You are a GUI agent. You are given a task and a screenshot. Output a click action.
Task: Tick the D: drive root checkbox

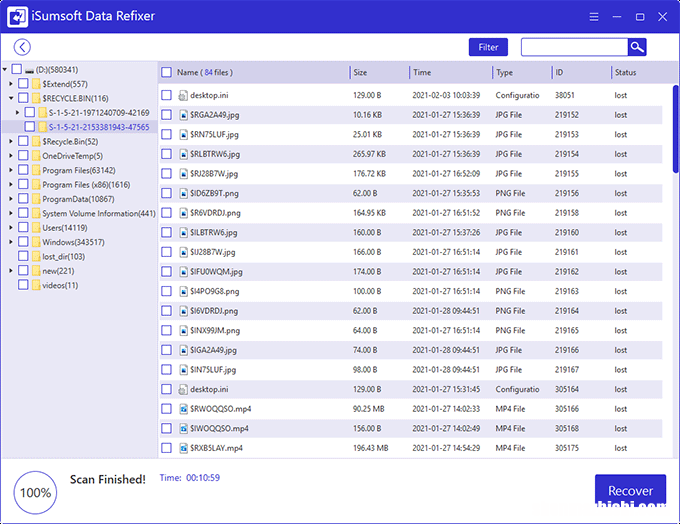coord(16,69)
